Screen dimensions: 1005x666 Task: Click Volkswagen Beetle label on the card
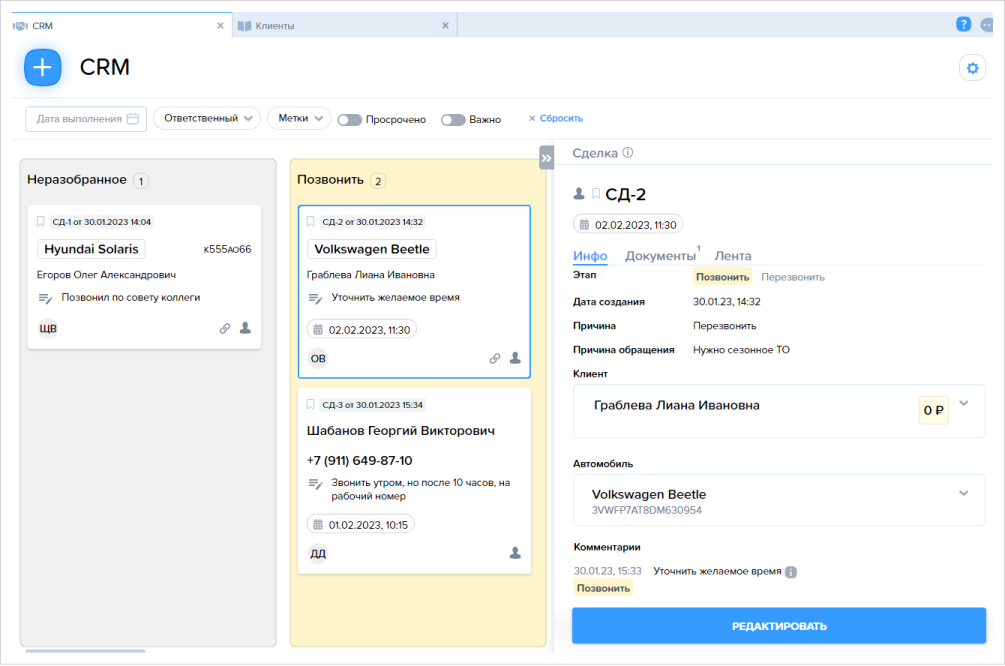[372, 249]
